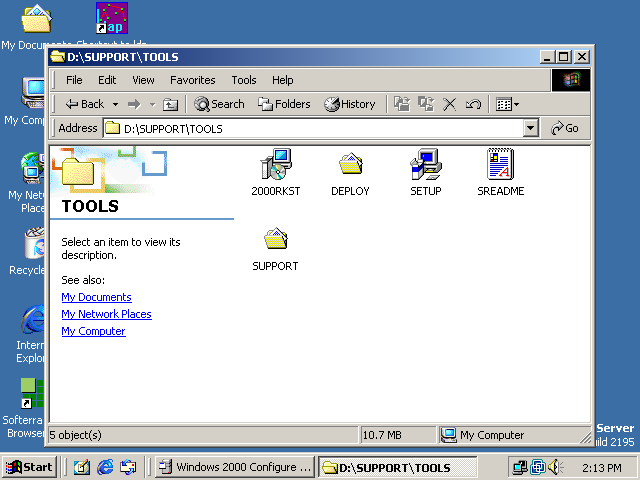Open the My Network Places link
Image resolution: width=640 pixels, height=480 pixels.
107,314
